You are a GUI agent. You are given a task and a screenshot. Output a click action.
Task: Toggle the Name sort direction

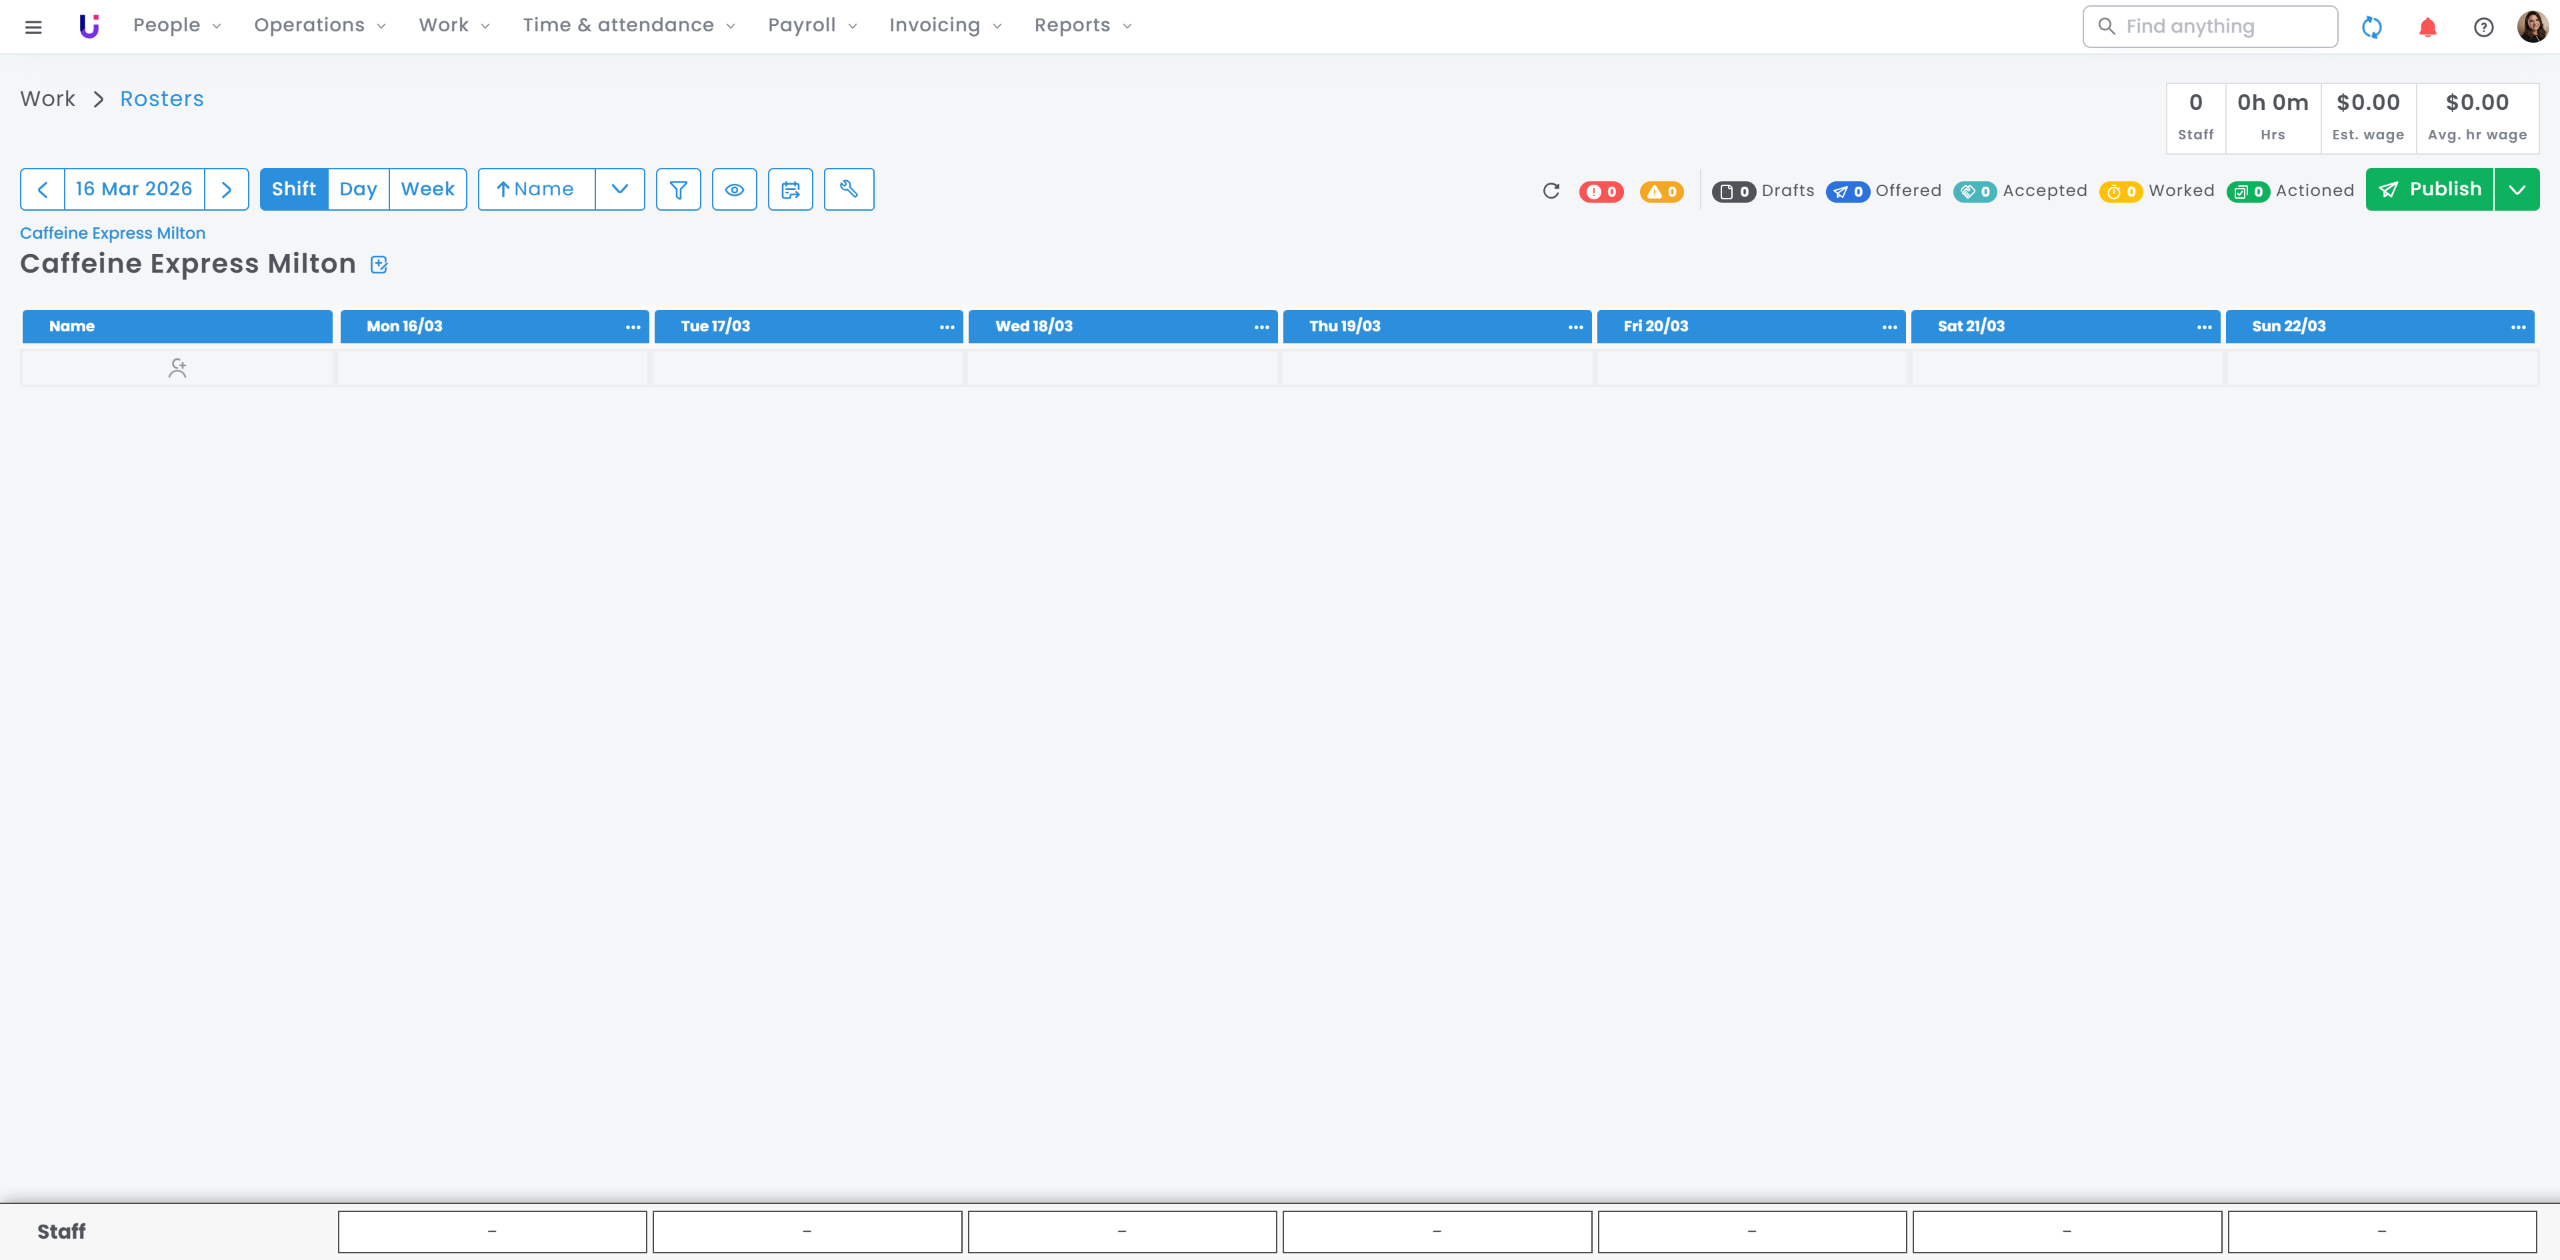(x=536, y=189)
